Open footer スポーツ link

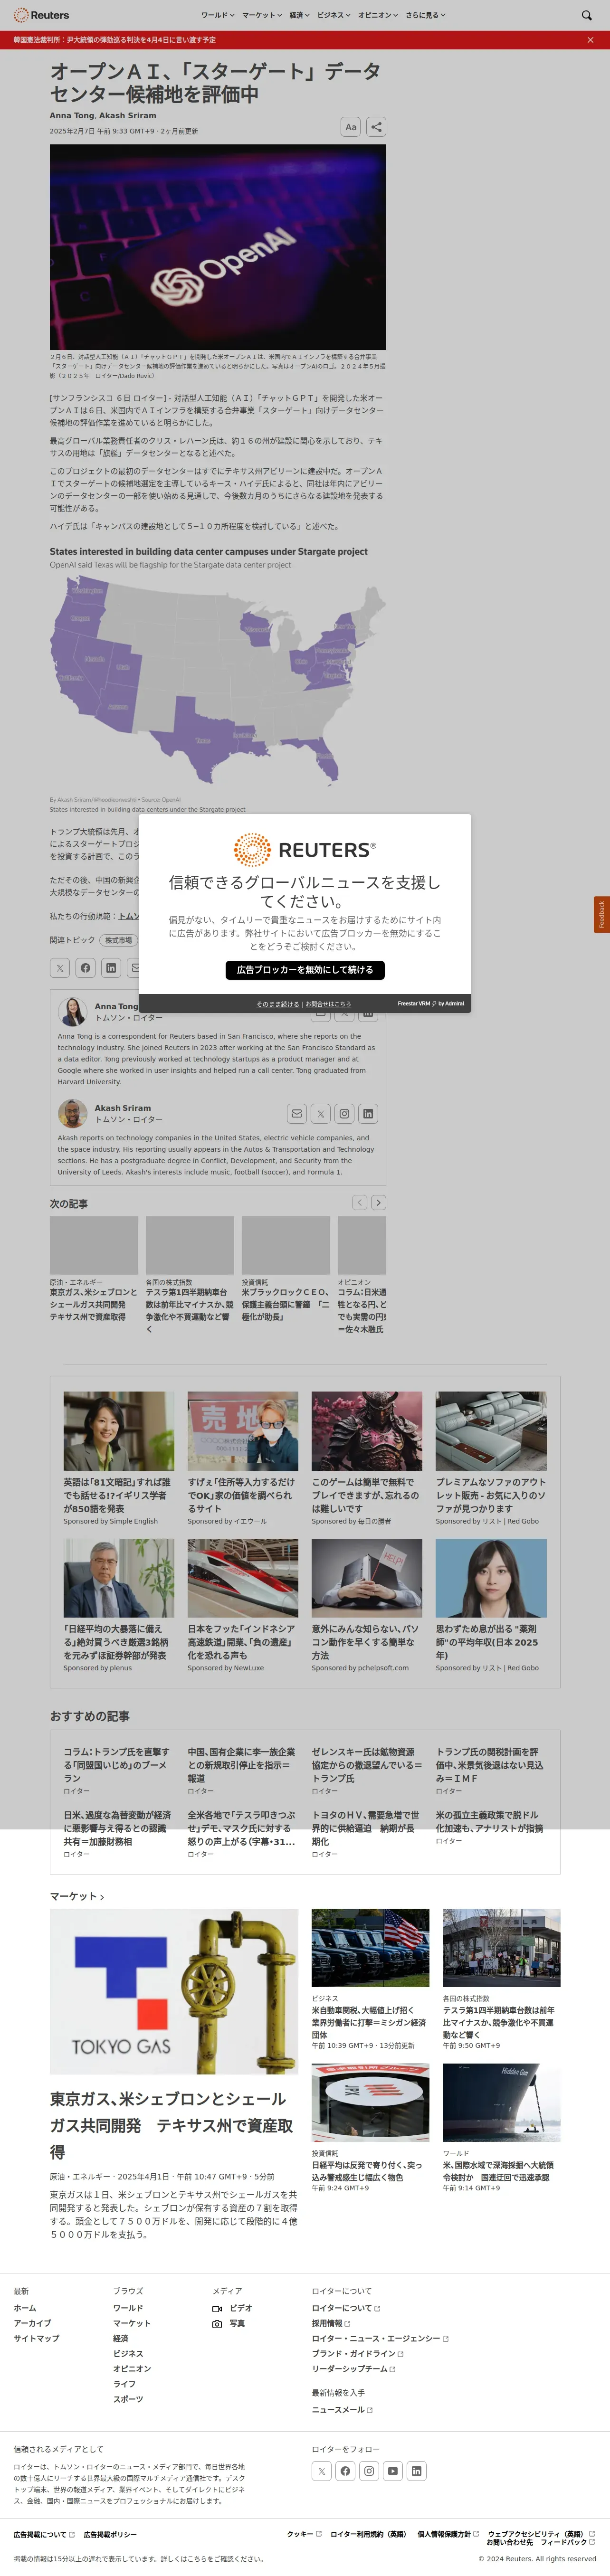pyautogui.click(x=128, y=2399)
